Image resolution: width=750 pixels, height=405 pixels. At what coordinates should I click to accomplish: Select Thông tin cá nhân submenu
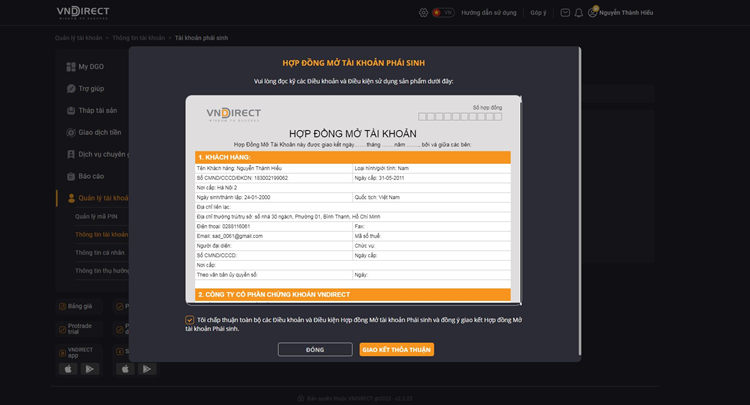tap(99, 253)
